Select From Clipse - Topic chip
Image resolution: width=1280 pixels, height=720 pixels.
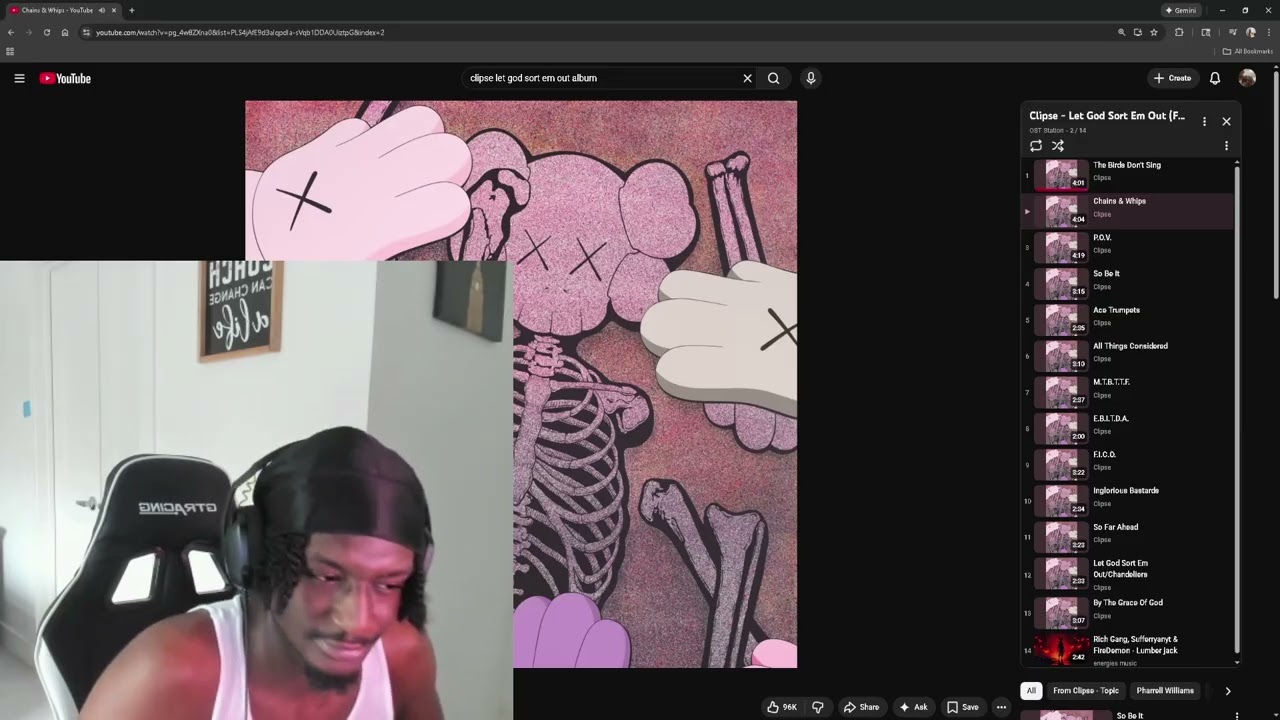(1086, 690)
